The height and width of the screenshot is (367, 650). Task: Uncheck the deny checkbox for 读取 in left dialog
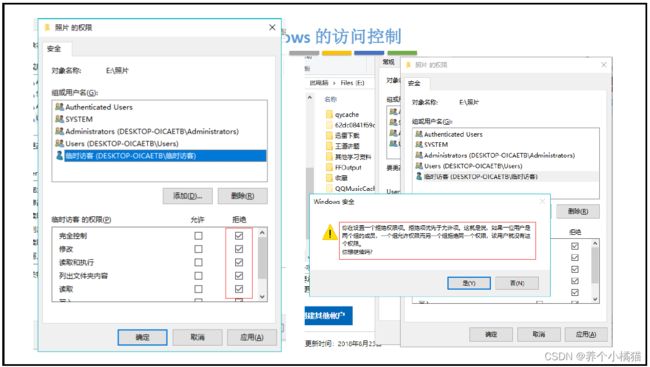239,289
